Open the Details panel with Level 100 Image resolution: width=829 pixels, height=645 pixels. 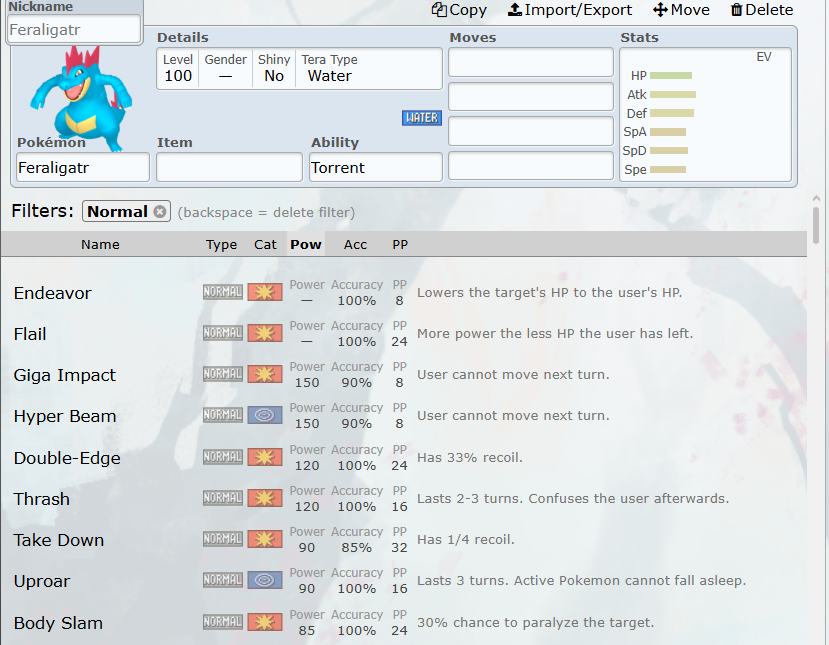click(299, 69)
